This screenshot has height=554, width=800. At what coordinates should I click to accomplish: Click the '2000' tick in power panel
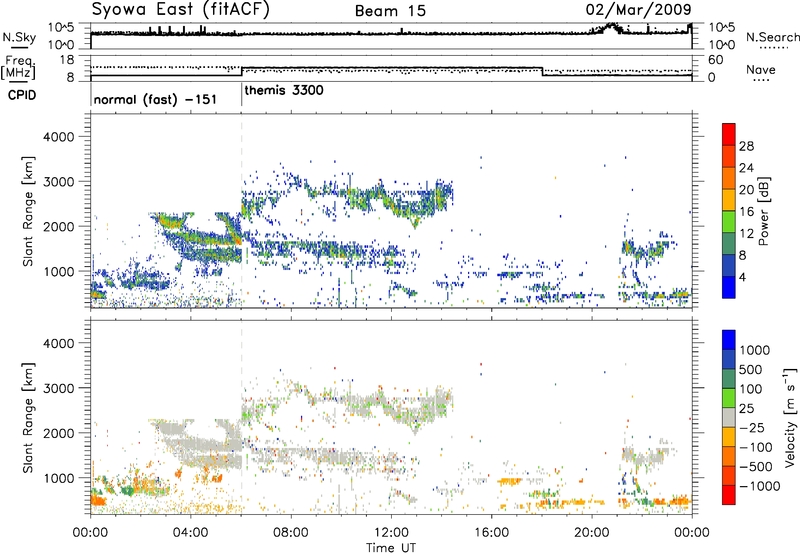click(58, 226)
